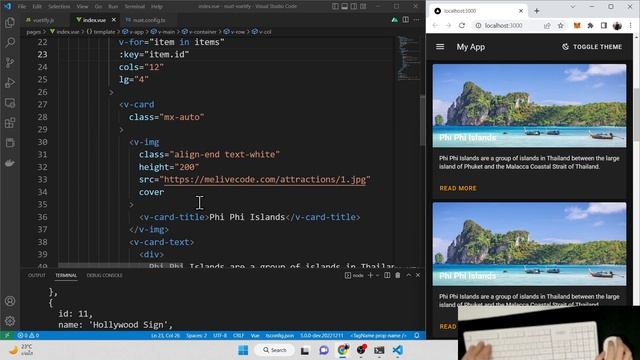Click the VS Code editor vertical scrollbar

click(422, 120)
